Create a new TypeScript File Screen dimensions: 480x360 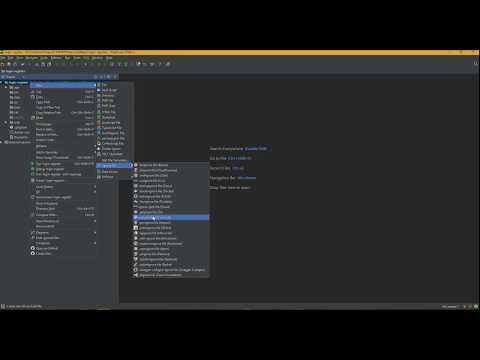(x=115, y=128)
